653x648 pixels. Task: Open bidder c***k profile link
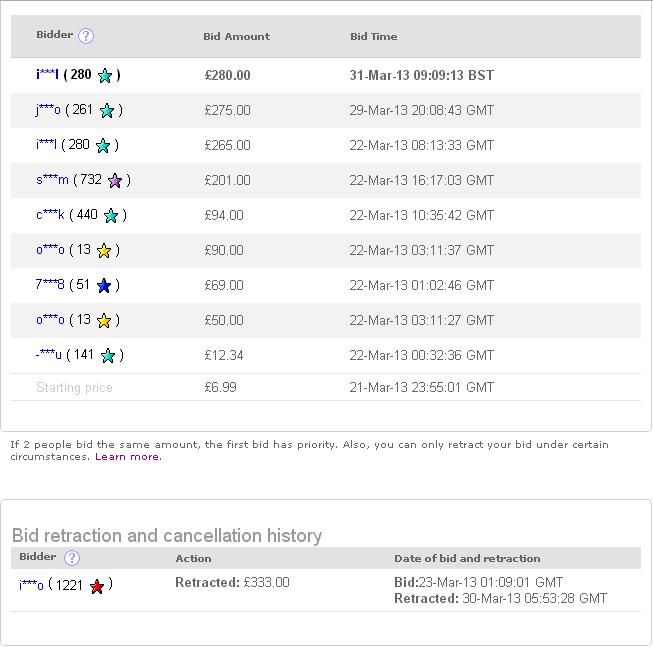(x=50, y=215)
